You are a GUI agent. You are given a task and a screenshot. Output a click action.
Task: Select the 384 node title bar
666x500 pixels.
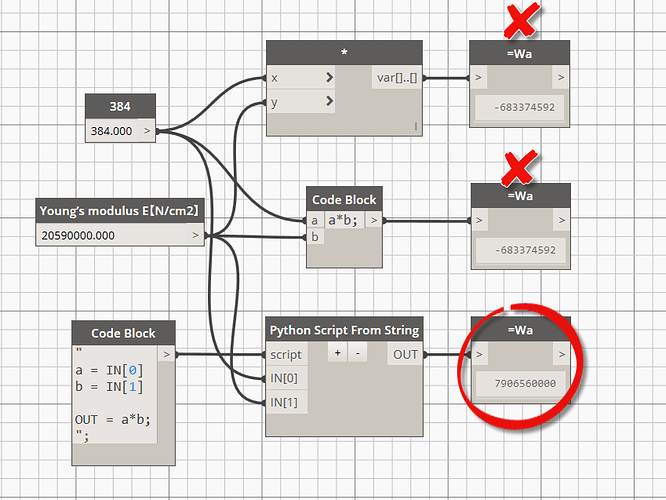[x=120, y=106]
